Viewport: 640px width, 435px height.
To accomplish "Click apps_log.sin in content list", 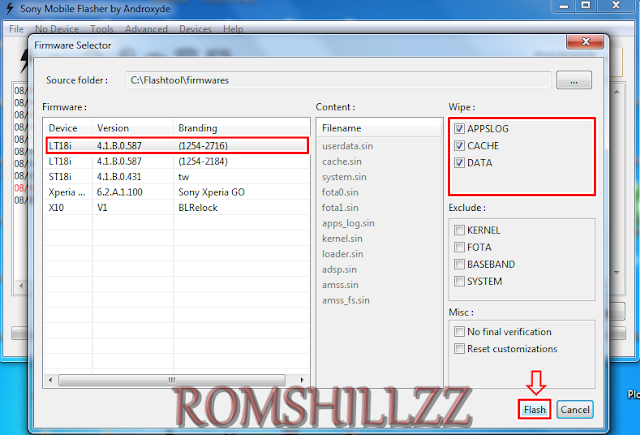I will 348,223.
